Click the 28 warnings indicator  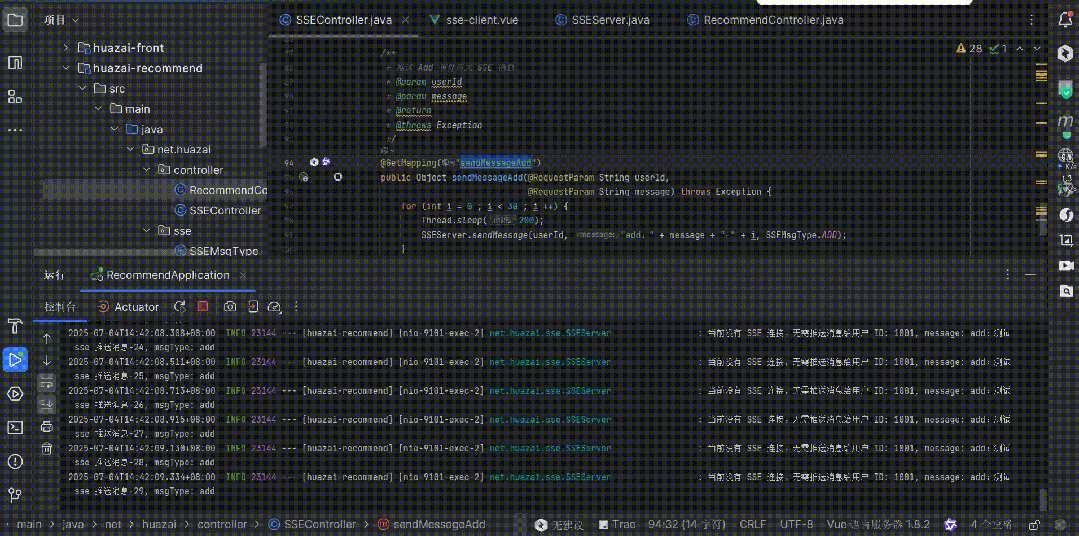coord(969,49)
